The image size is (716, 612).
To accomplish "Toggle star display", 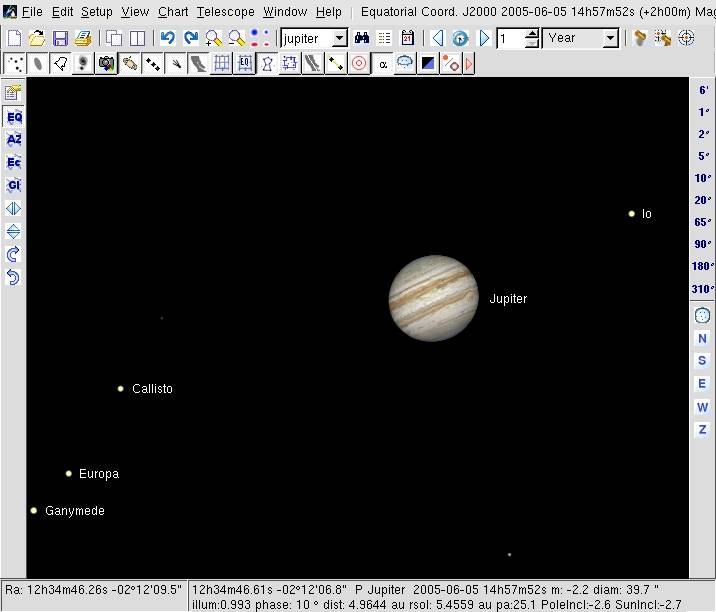I will click(x=14, y=64).
